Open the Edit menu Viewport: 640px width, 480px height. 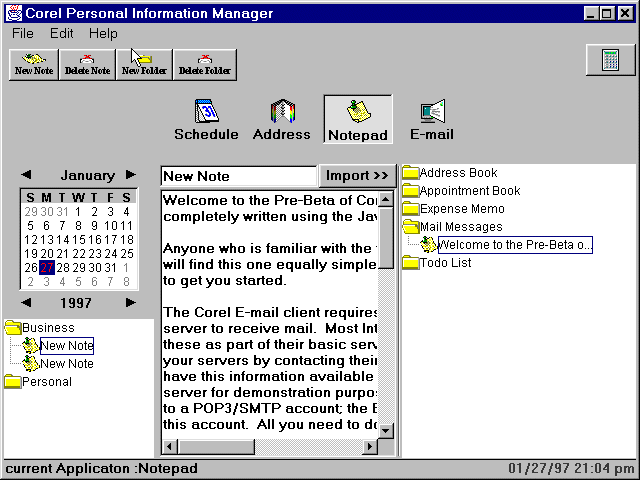coord(61,33)
